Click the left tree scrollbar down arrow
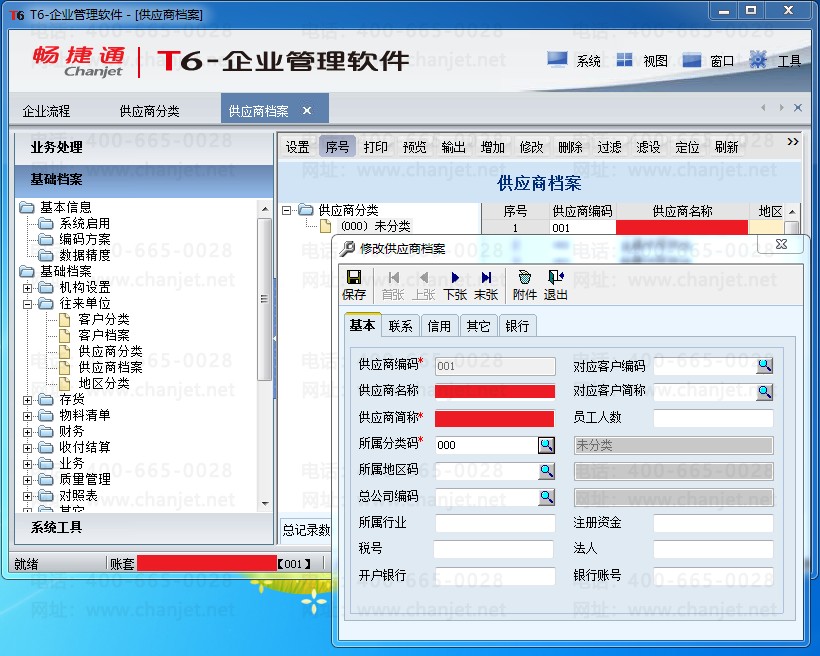The height and width of the screenshot is (656, 820). (265, 504)
